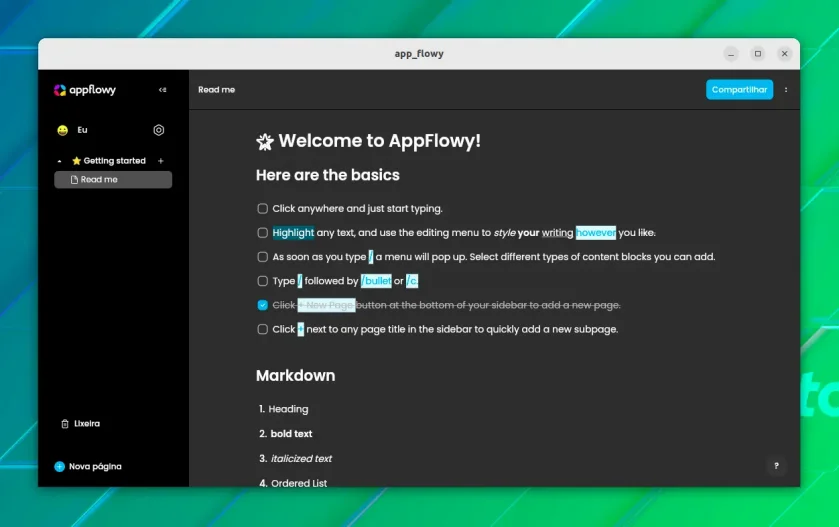Click the highlighted '/bullet' code text
840x527 pixels.
(x=376, y=281)
